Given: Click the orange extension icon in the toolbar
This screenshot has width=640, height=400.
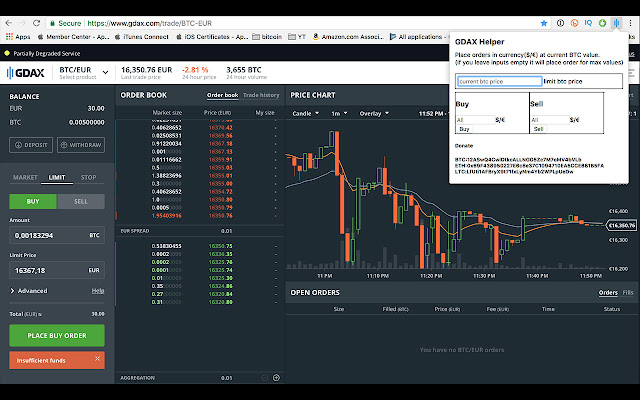Looking at the screenshot, I should click(574, 23).
